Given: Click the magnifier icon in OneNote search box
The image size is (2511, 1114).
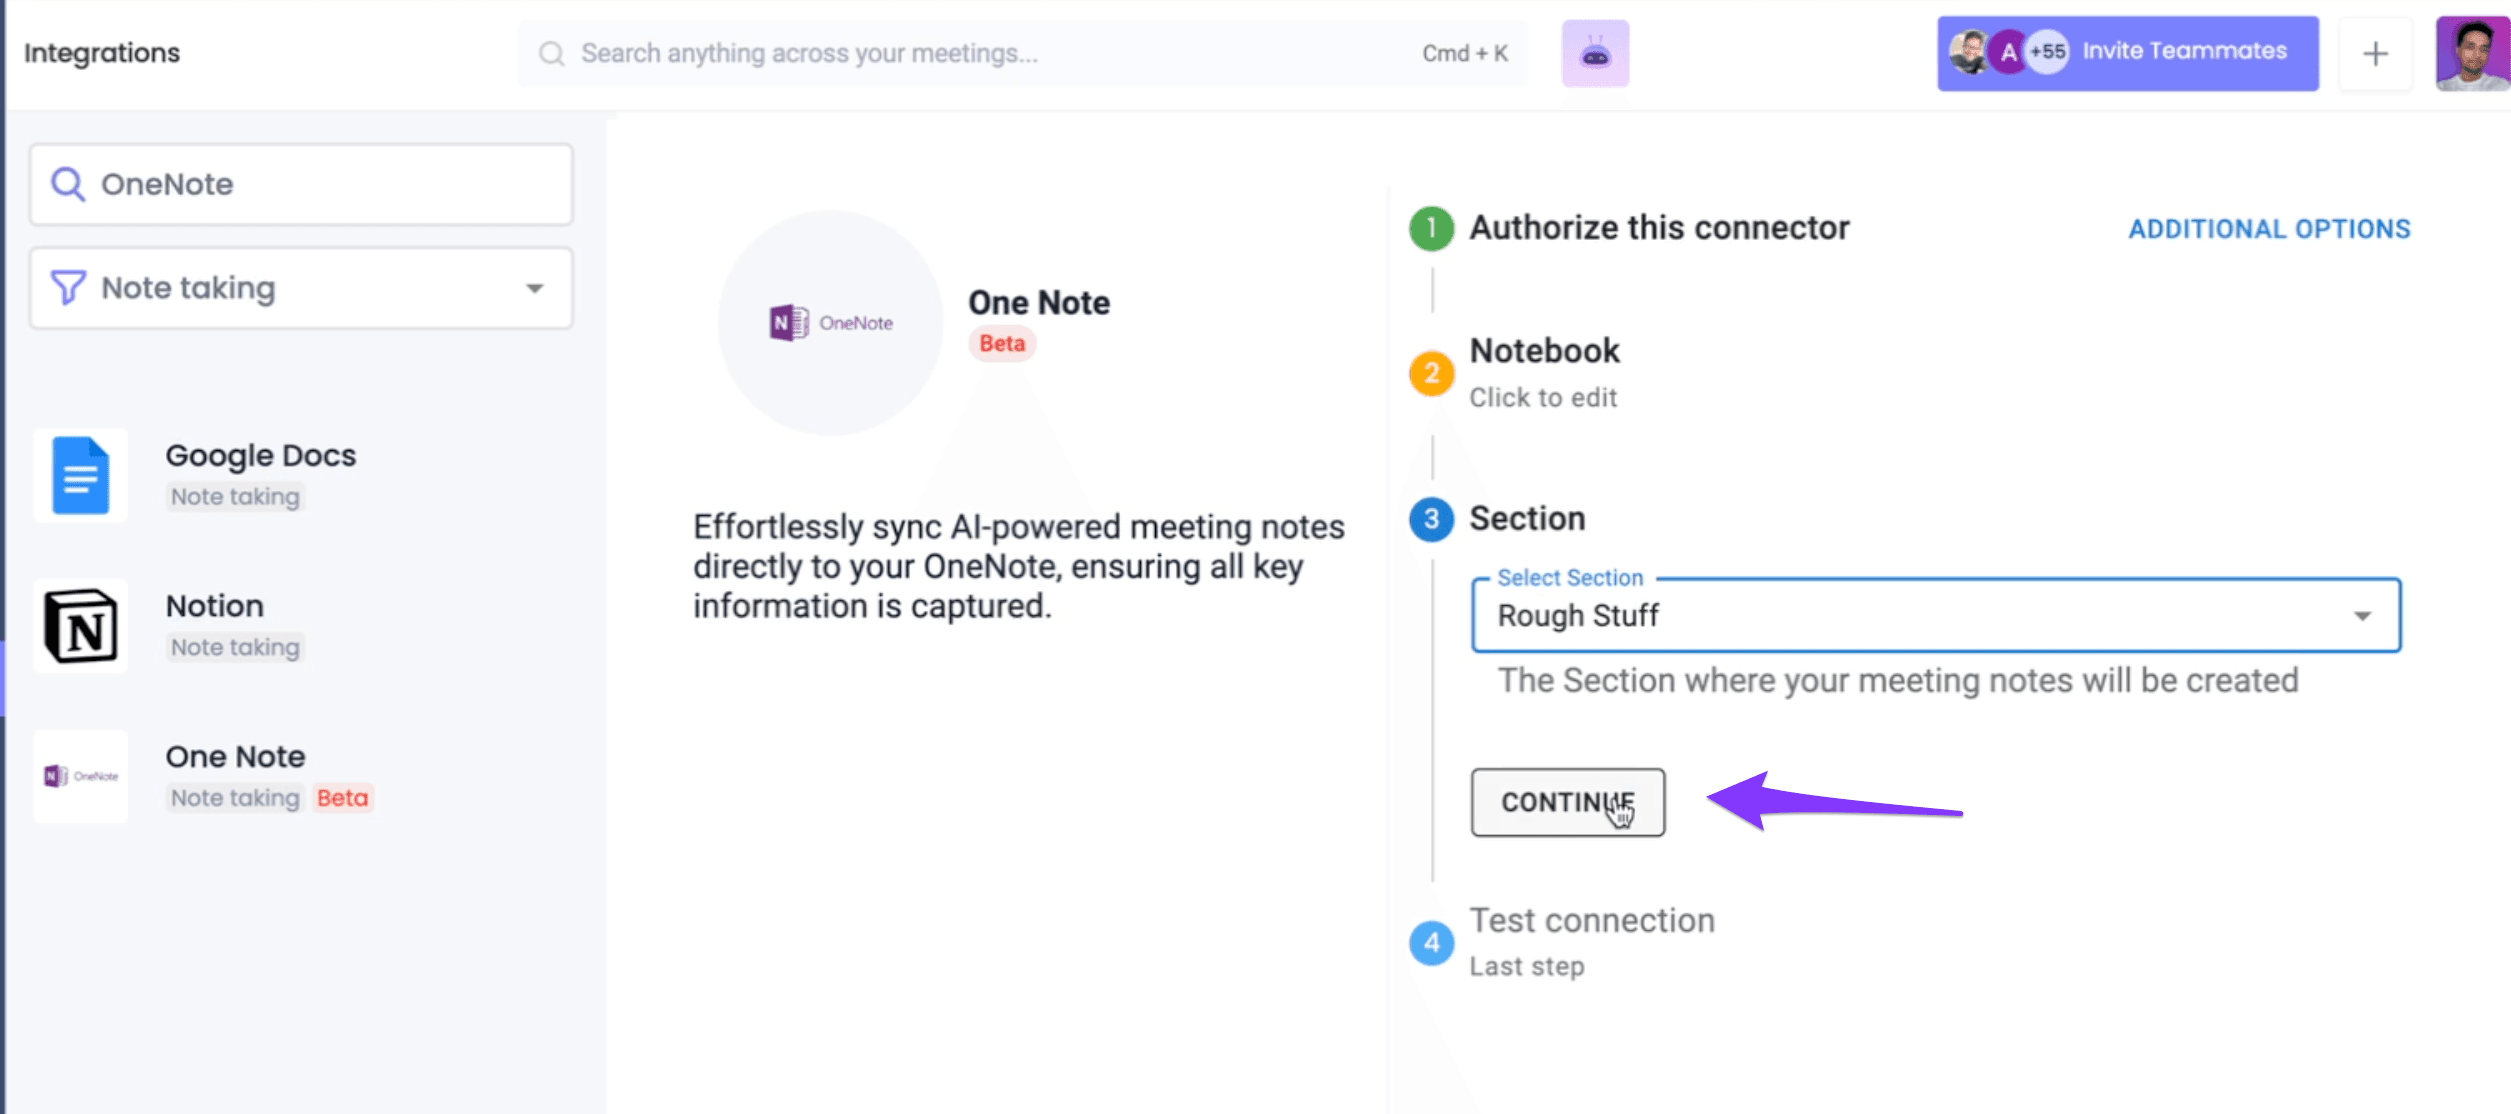Looking at the screenshot, I should click(x=68, y=184).
